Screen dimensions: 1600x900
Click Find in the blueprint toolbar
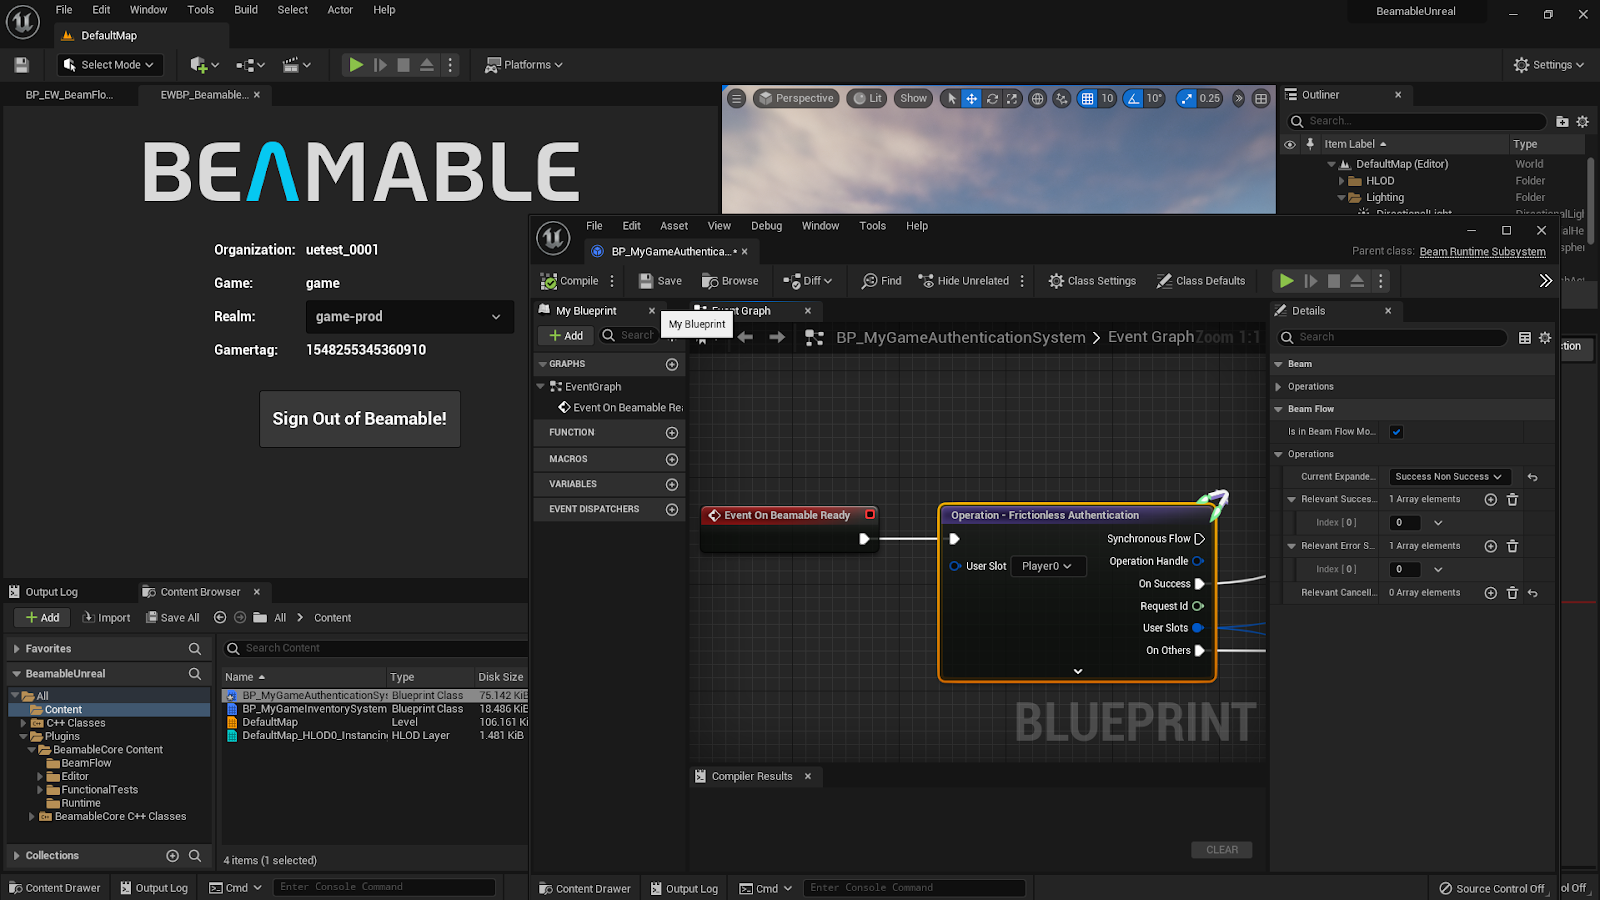coord(881,281)
